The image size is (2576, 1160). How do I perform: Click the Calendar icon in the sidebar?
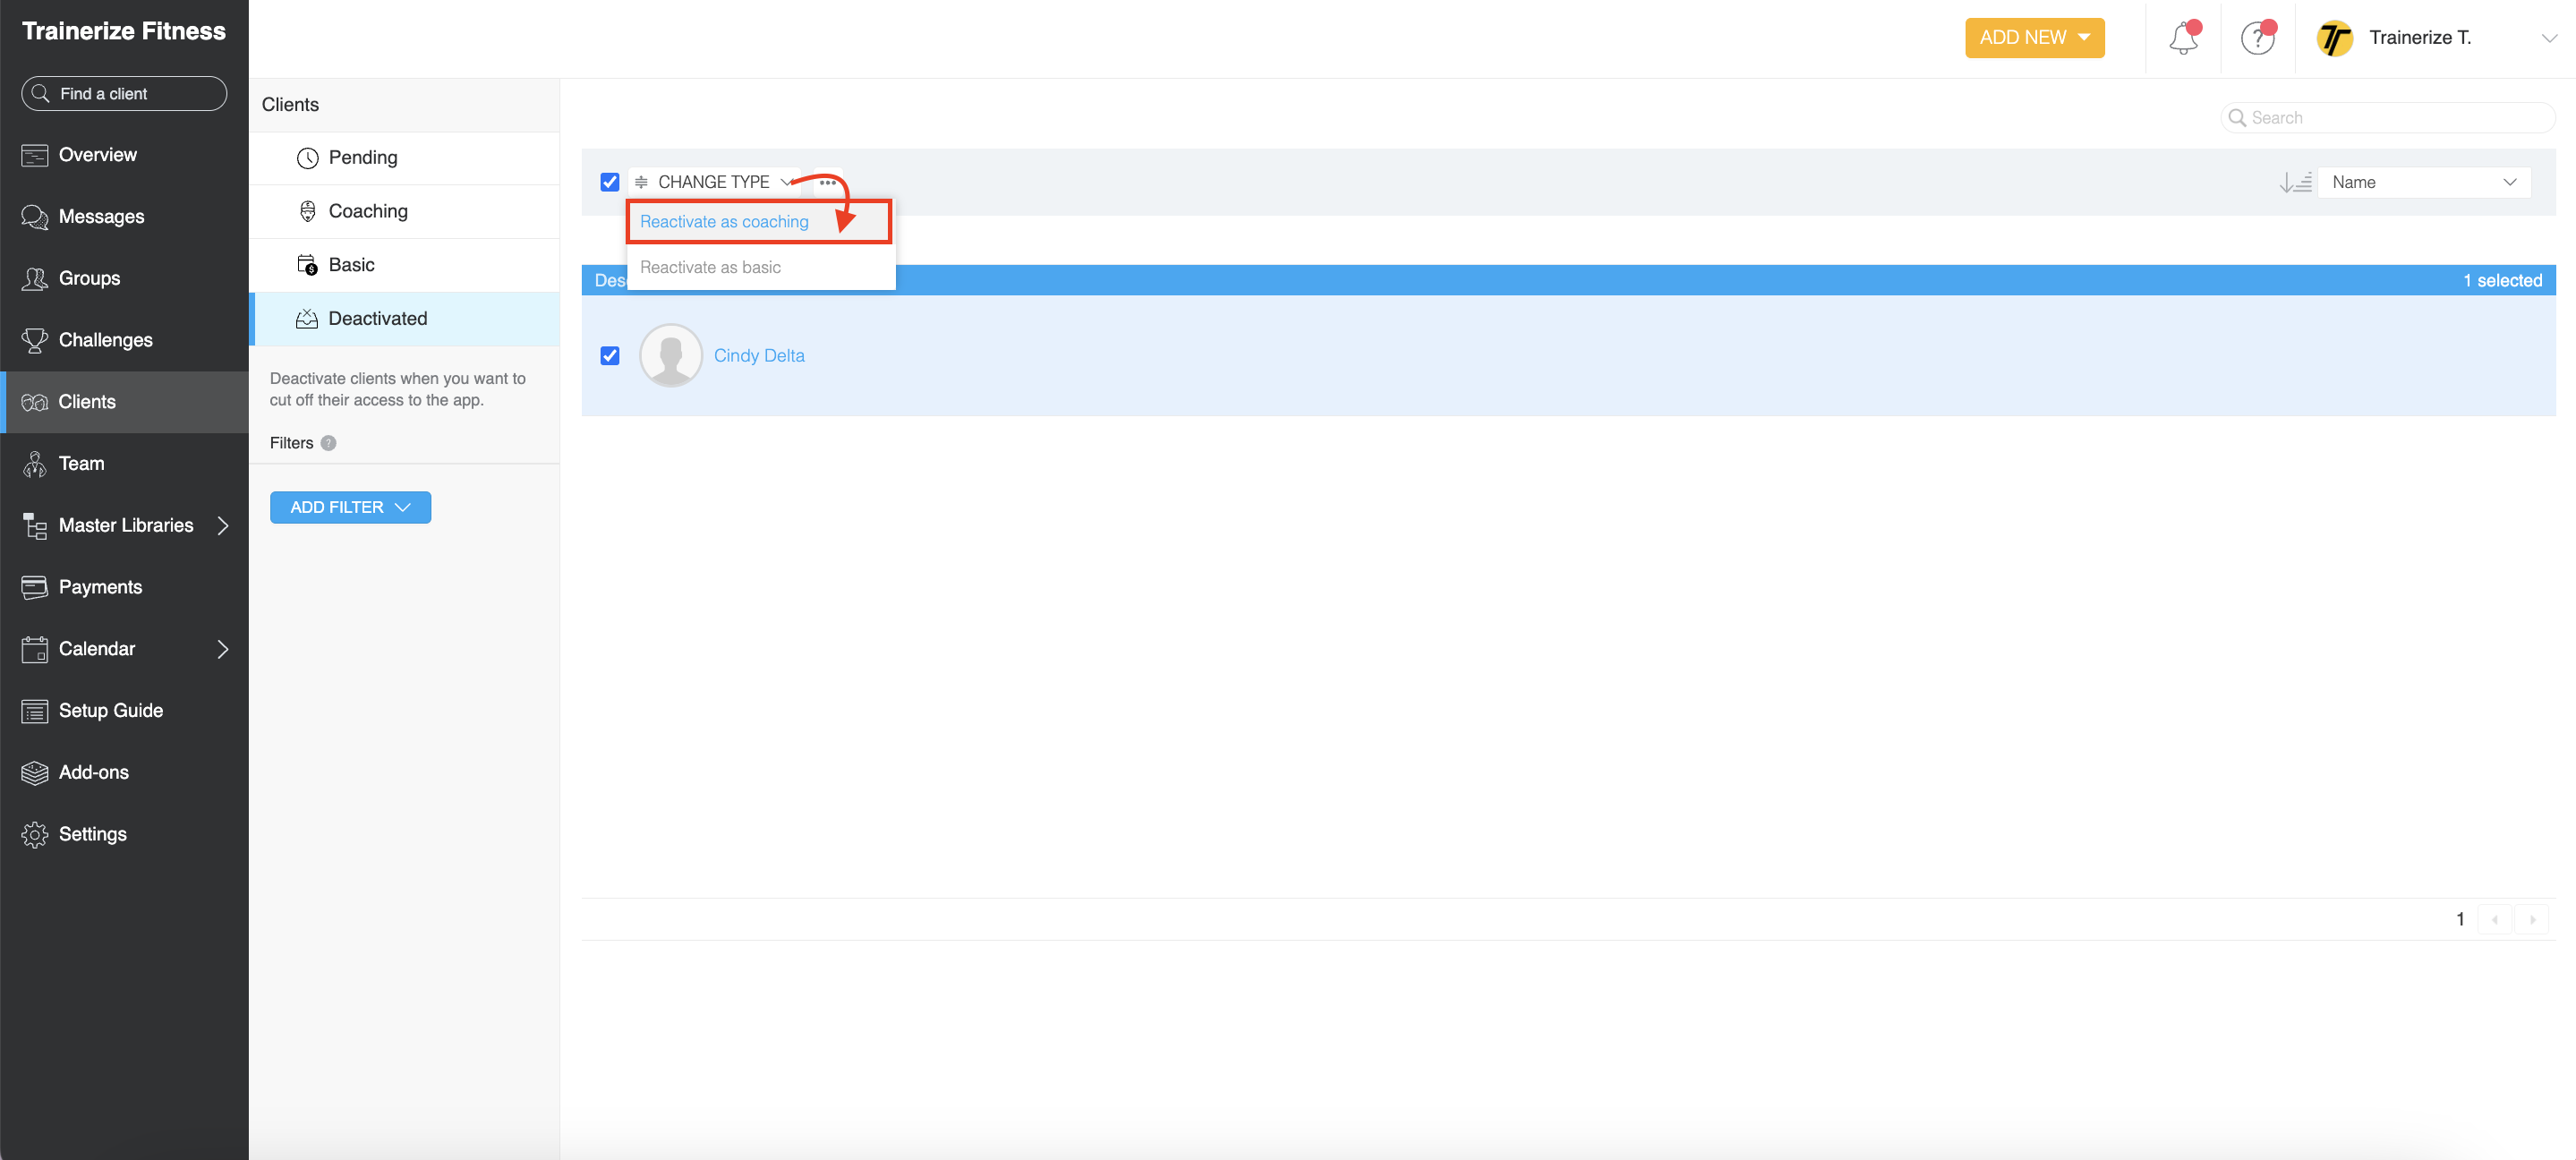(x=35, y=649)
